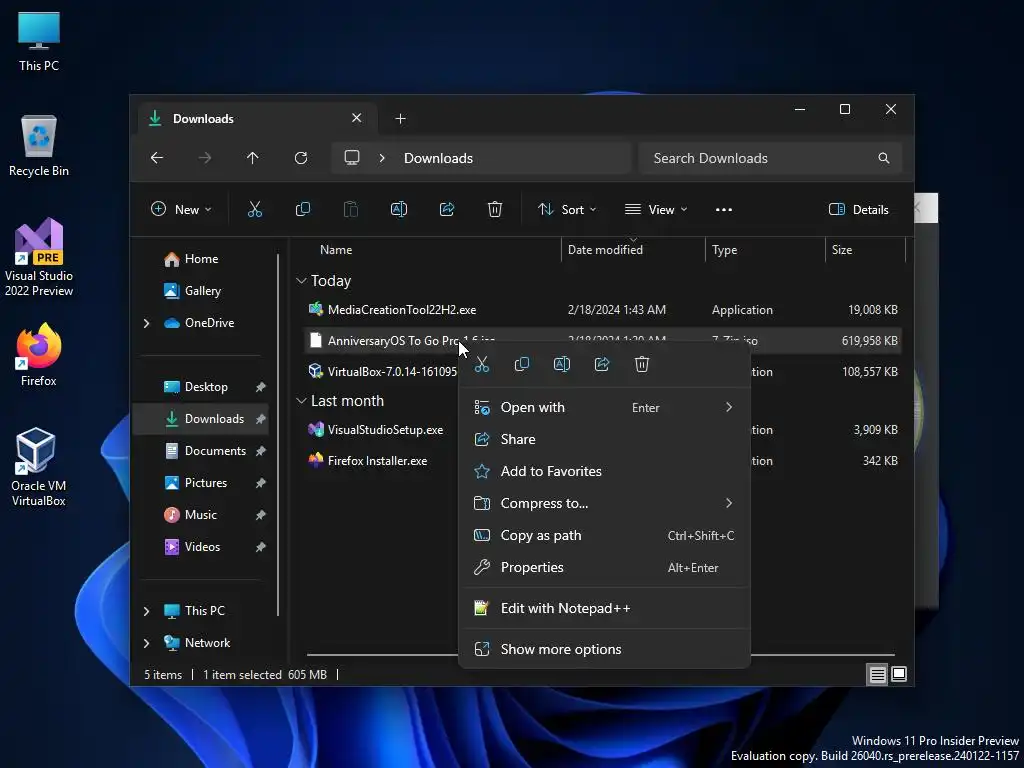Expand the breadcrumb chevron before Downloads
1024x768 pixels.
[382, 158]
